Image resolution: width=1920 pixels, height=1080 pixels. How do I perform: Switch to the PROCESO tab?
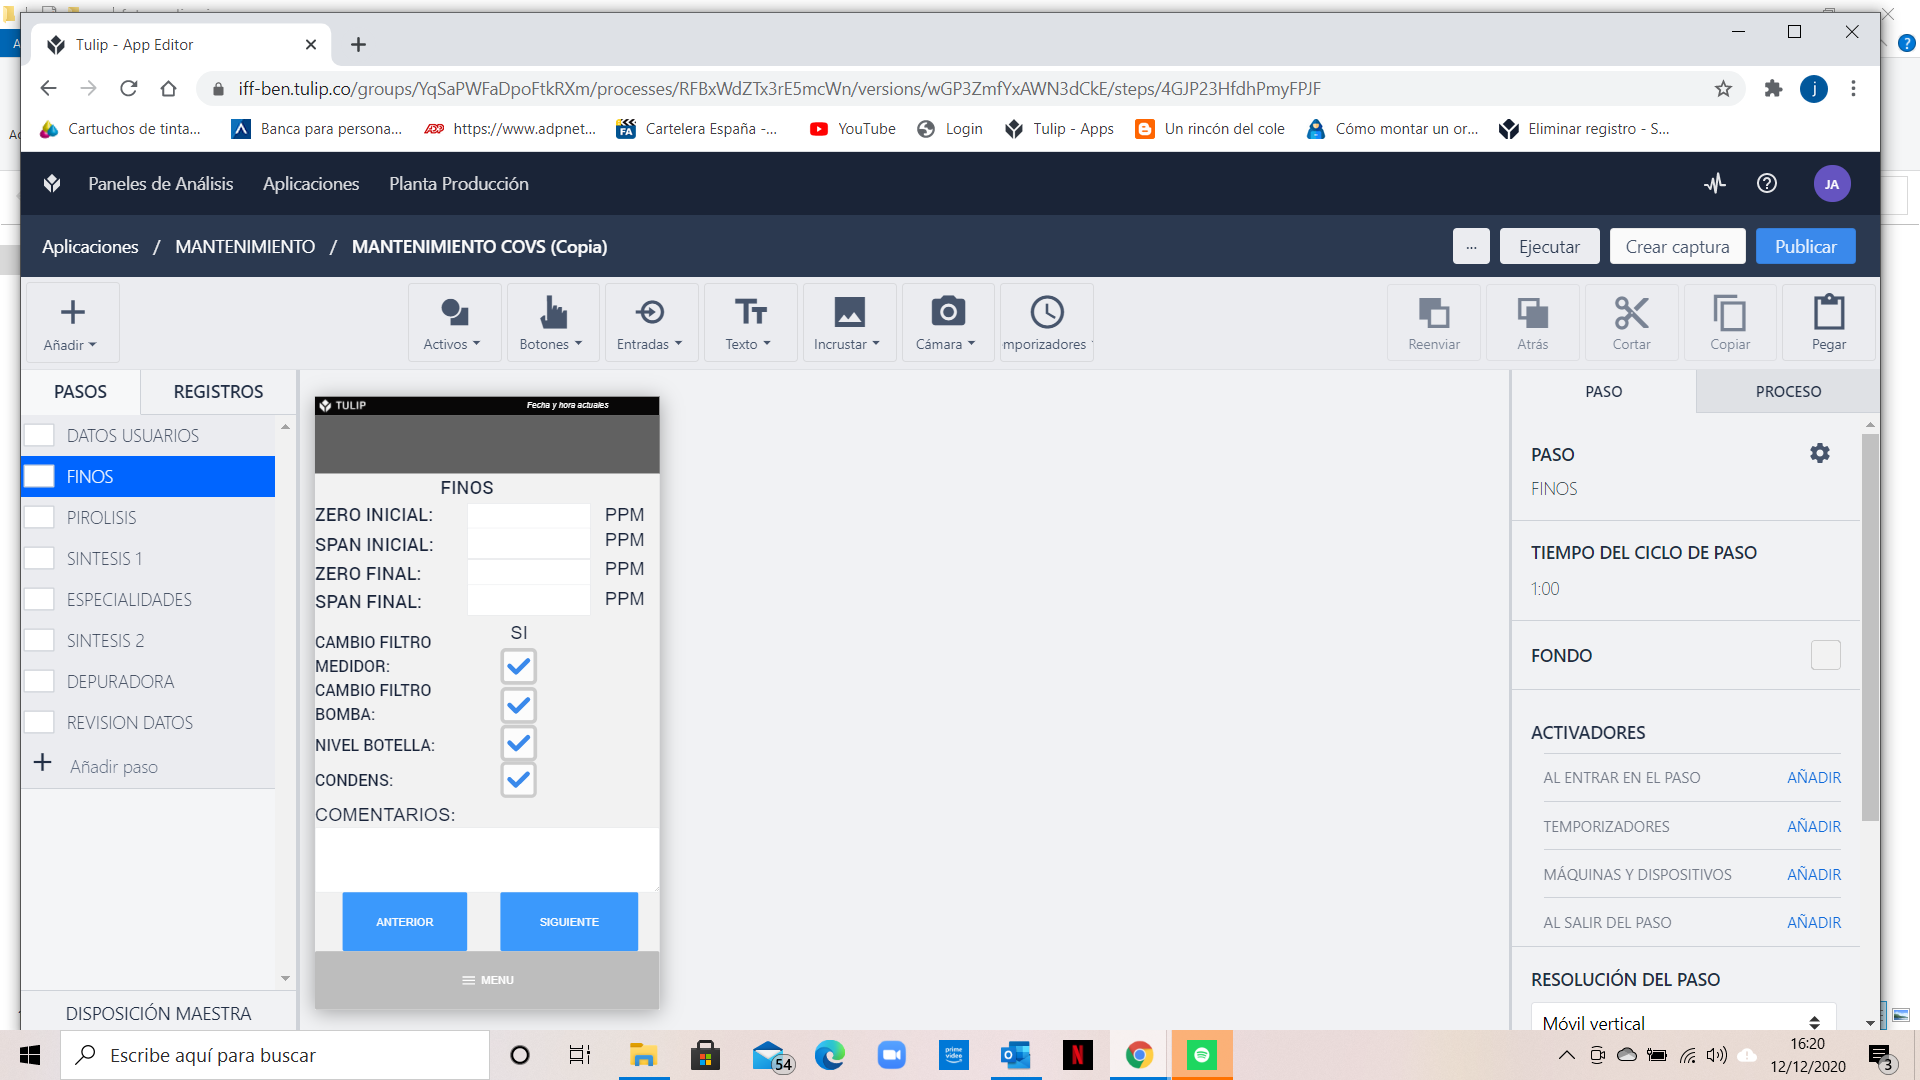point(1787,392)
